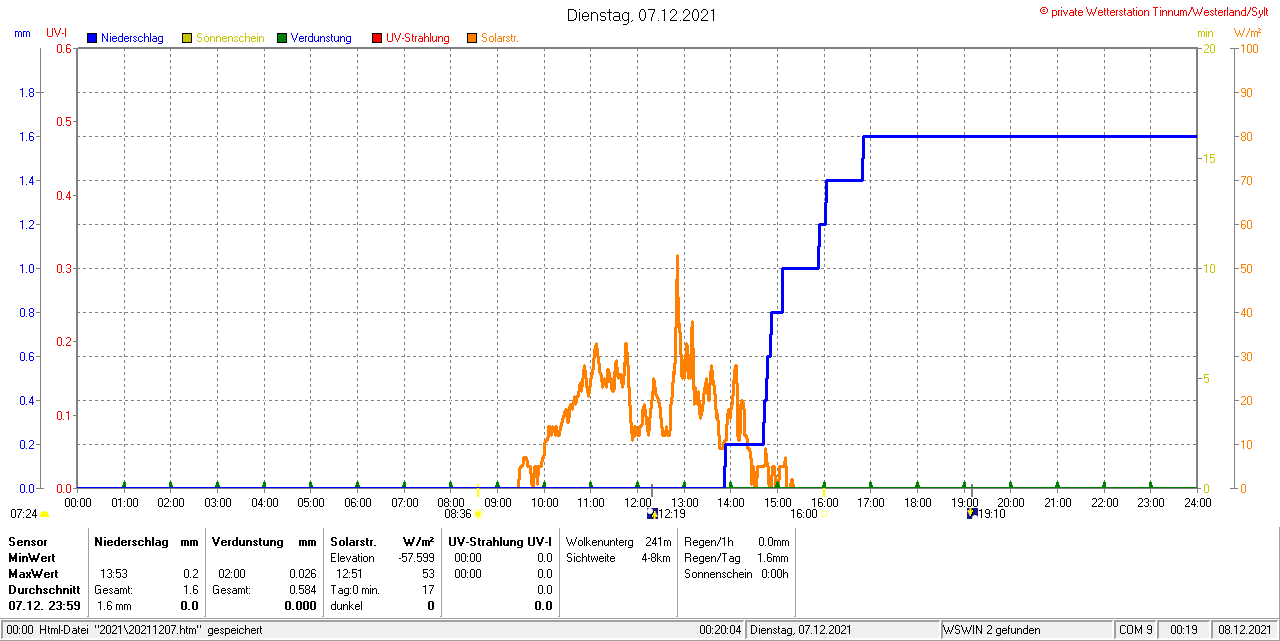Click the Sichtweite 4-8km reading
Viewport: 1280px width, 641px height.
pyautogui.click(x=619, y=557)
